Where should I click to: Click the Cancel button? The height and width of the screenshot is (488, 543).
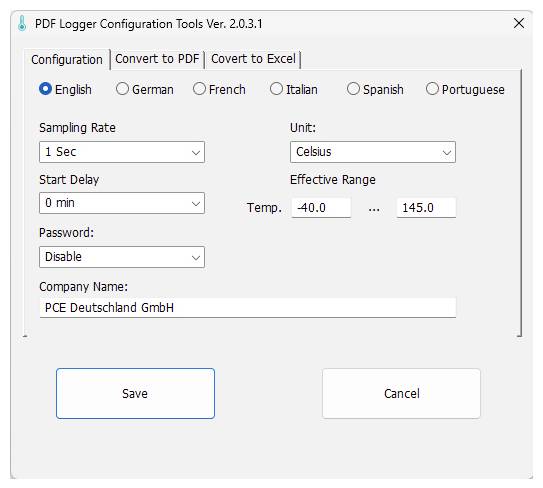pyautogui.click(x=401, y=393)
